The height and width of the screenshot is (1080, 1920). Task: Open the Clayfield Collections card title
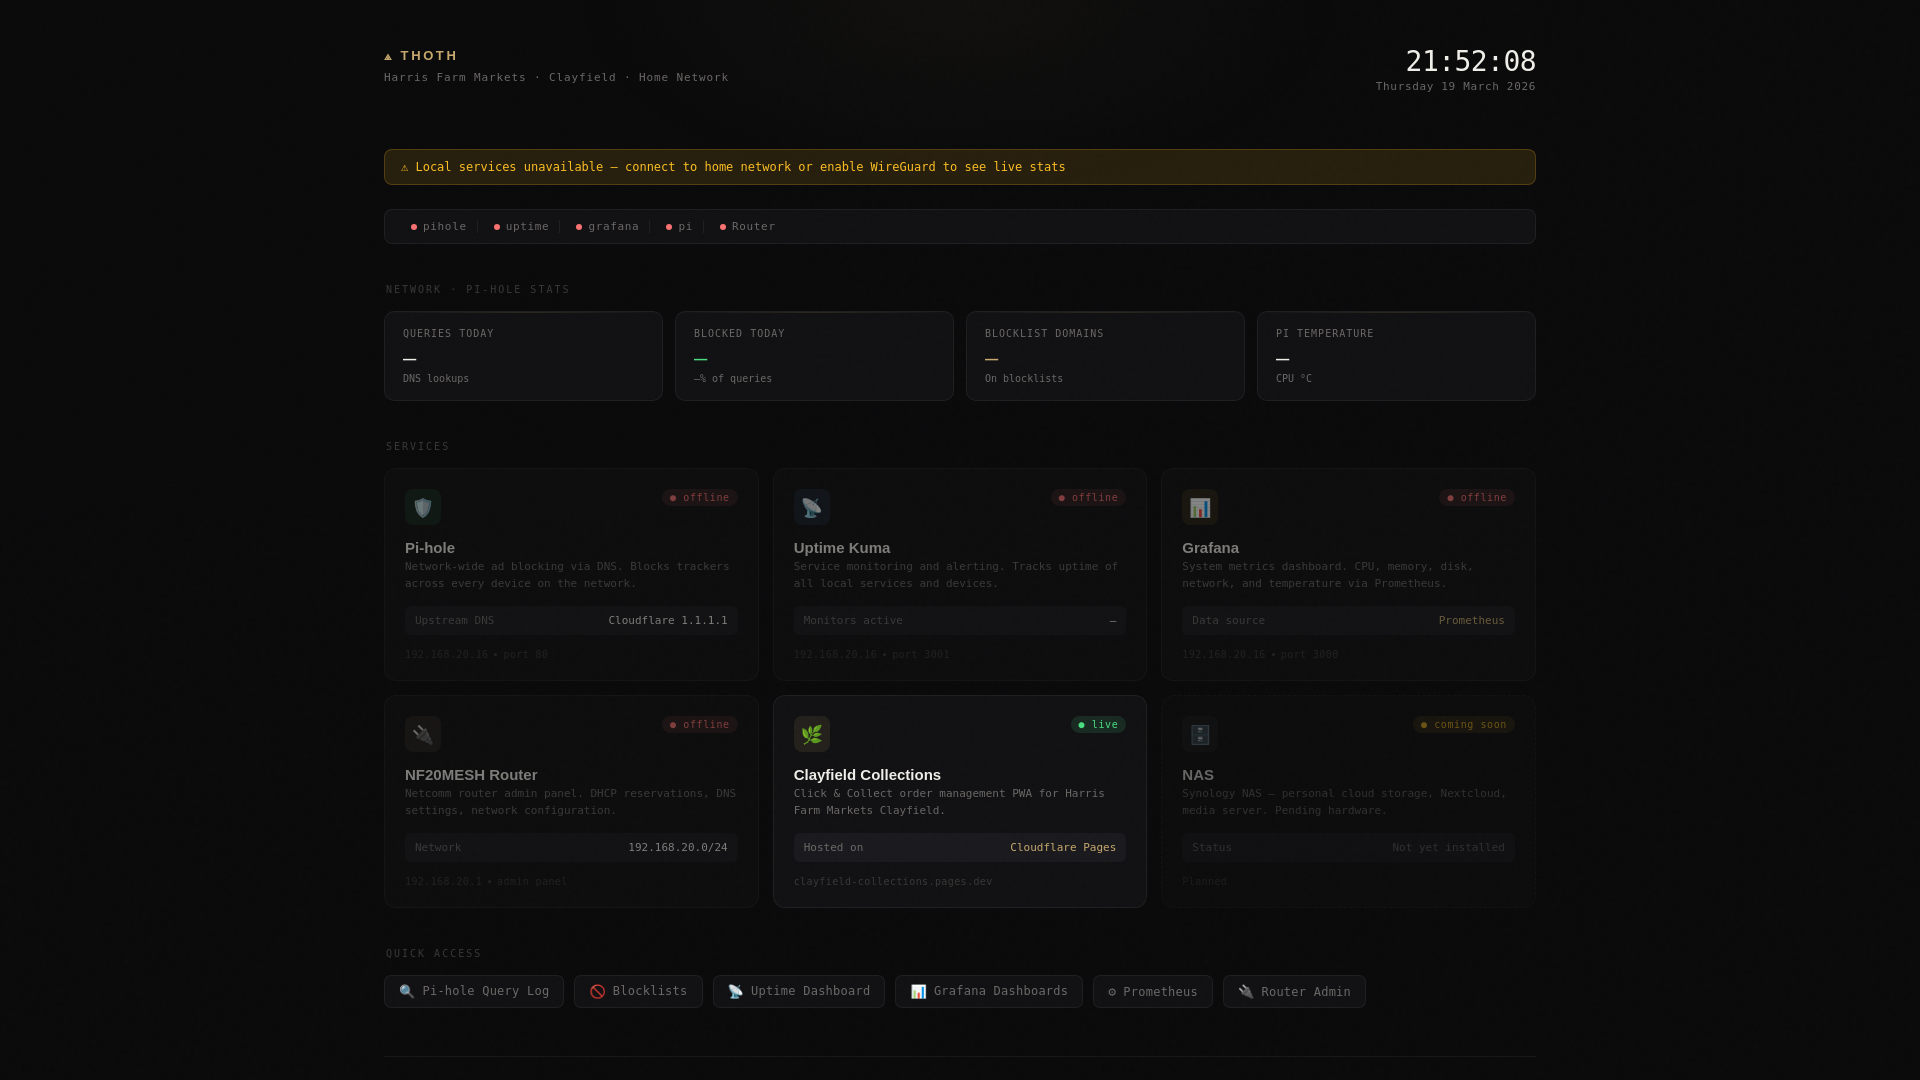[867, 775]
